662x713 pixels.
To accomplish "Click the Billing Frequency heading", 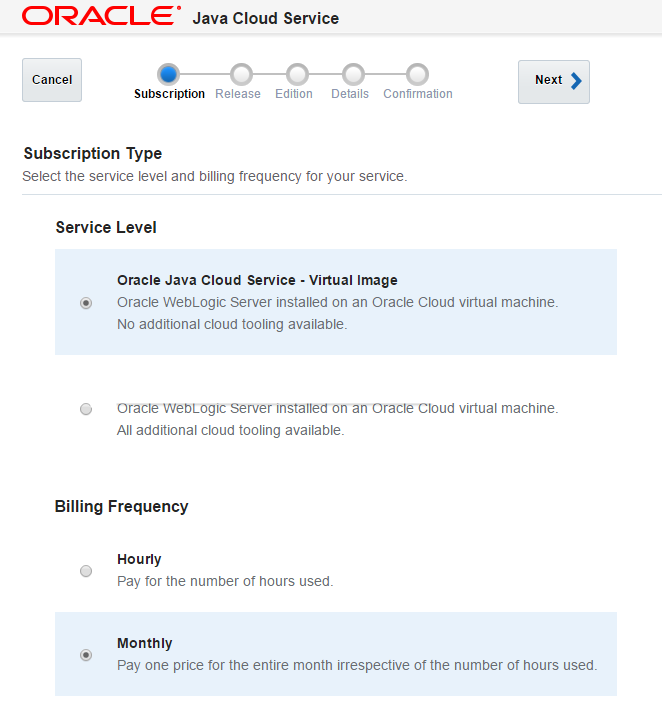I will click(121, 507).
